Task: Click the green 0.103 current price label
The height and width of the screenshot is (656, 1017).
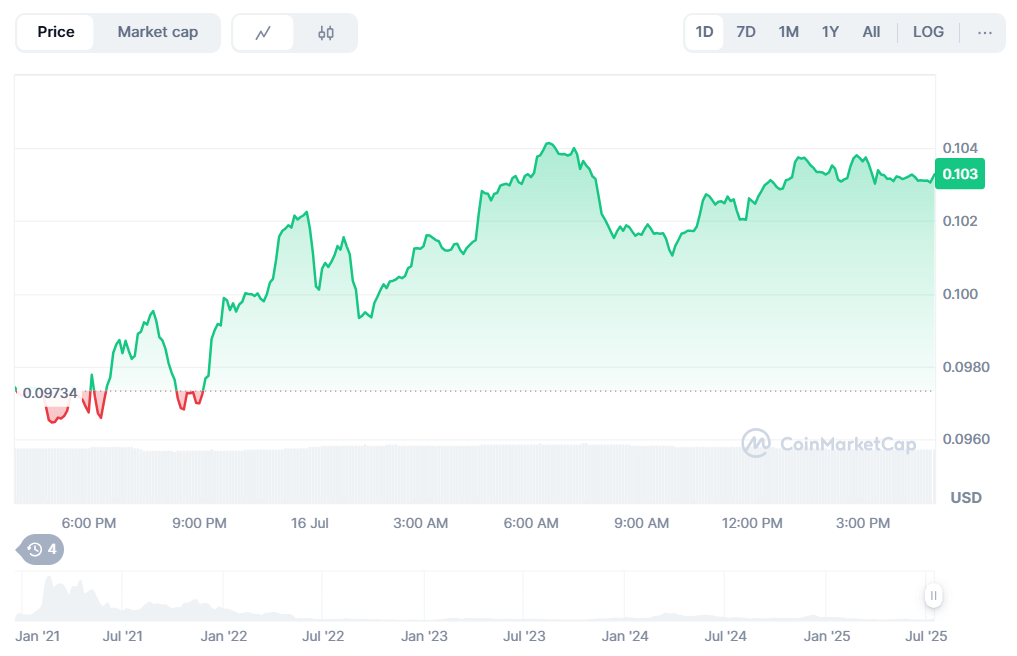Action: click(x=960, y=174)
